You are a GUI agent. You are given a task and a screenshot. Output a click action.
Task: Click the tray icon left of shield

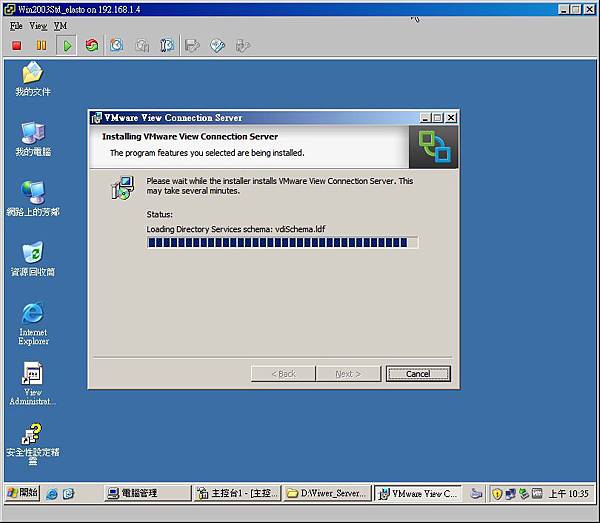[x=476, y=494]
